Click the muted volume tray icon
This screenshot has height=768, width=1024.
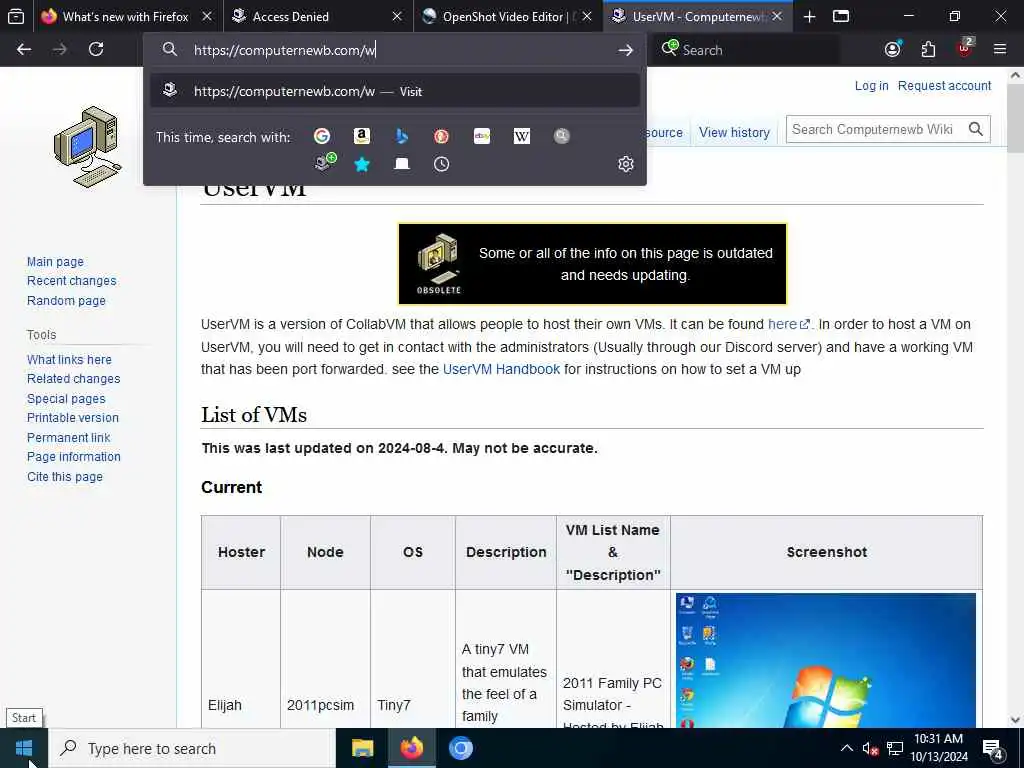(870, 748)
